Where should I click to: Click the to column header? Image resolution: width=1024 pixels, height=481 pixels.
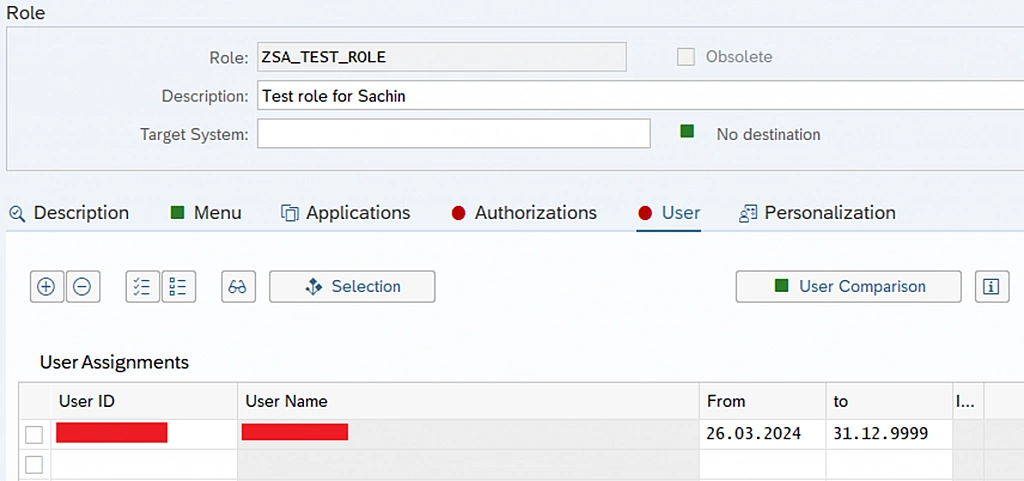889,401
